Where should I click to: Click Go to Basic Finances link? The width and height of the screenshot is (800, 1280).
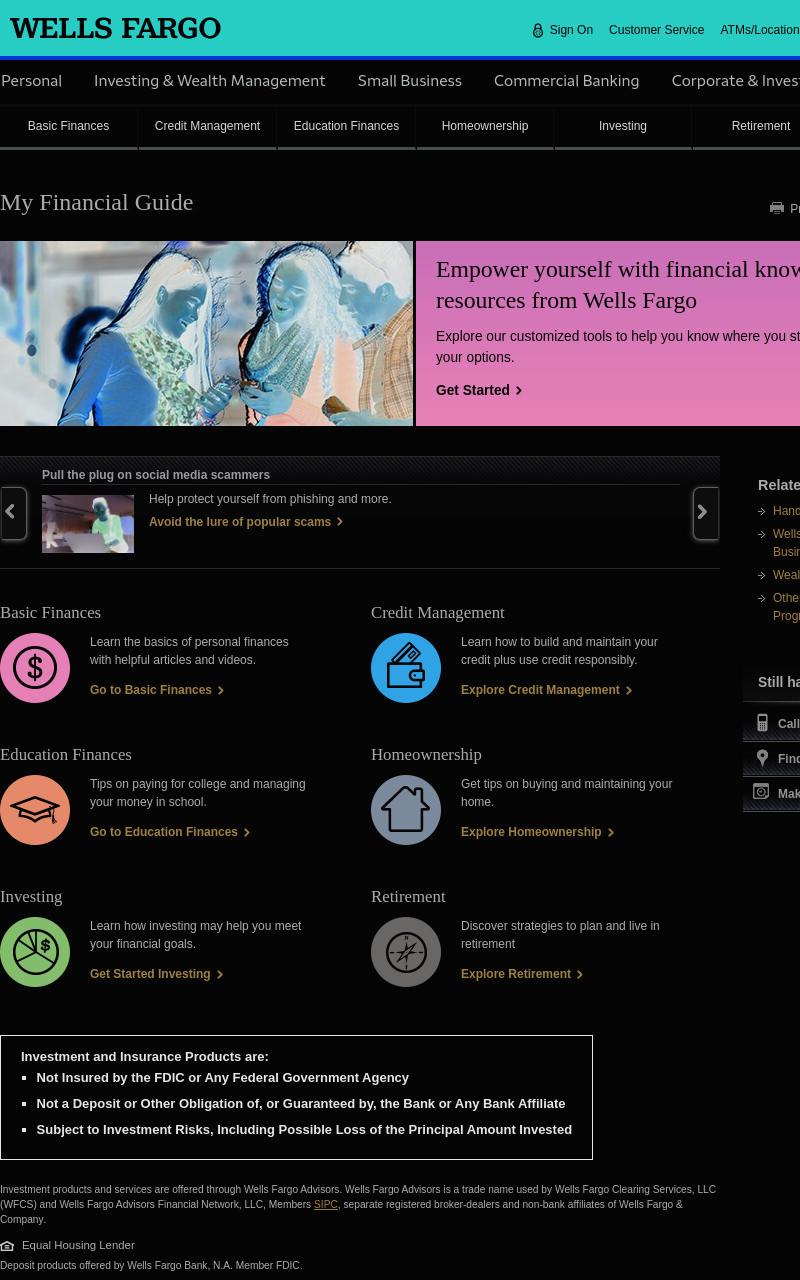point(157,690)
